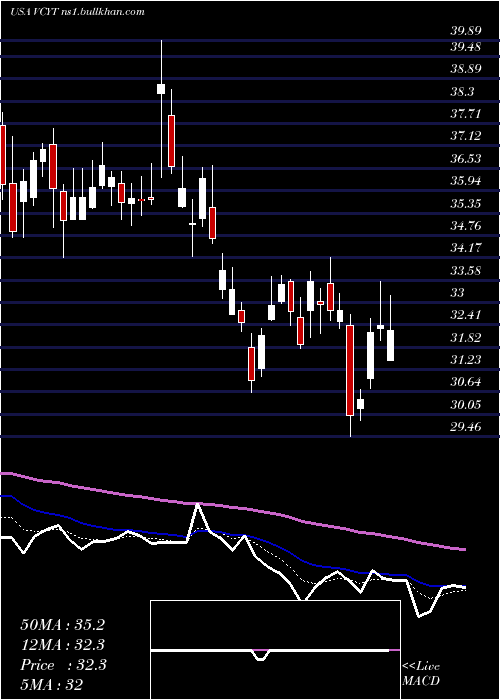
Task: Click the 38.89 price axis label
Action: [465, 69]
